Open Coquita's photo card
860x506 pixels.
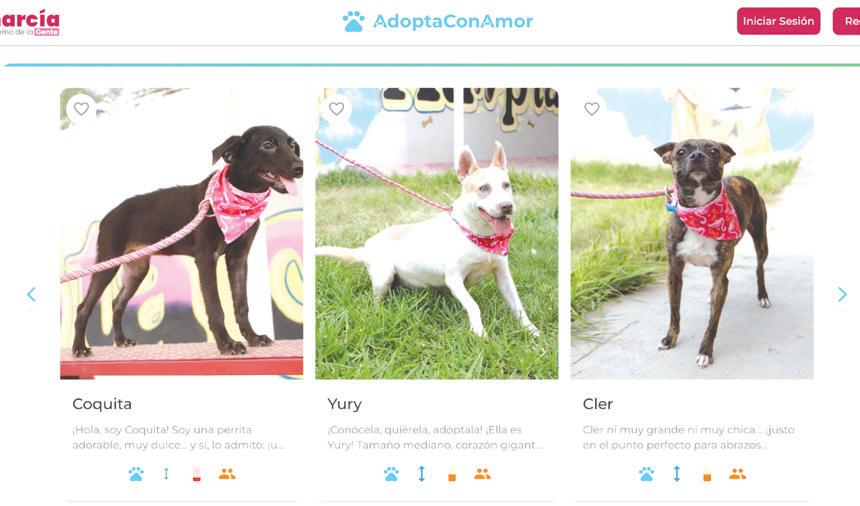[x=182, y=234]
